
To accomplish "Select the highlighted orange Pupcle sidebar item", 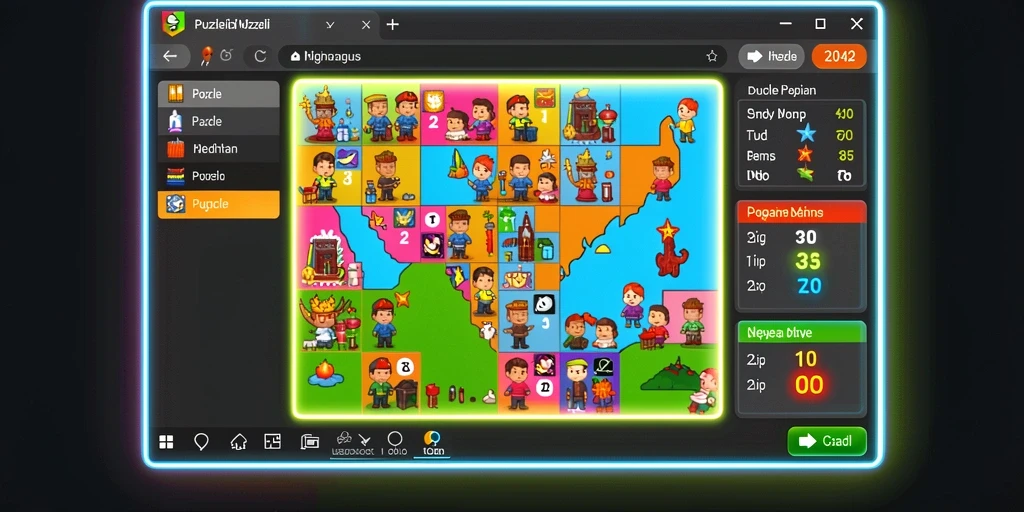I will (219, 204).
